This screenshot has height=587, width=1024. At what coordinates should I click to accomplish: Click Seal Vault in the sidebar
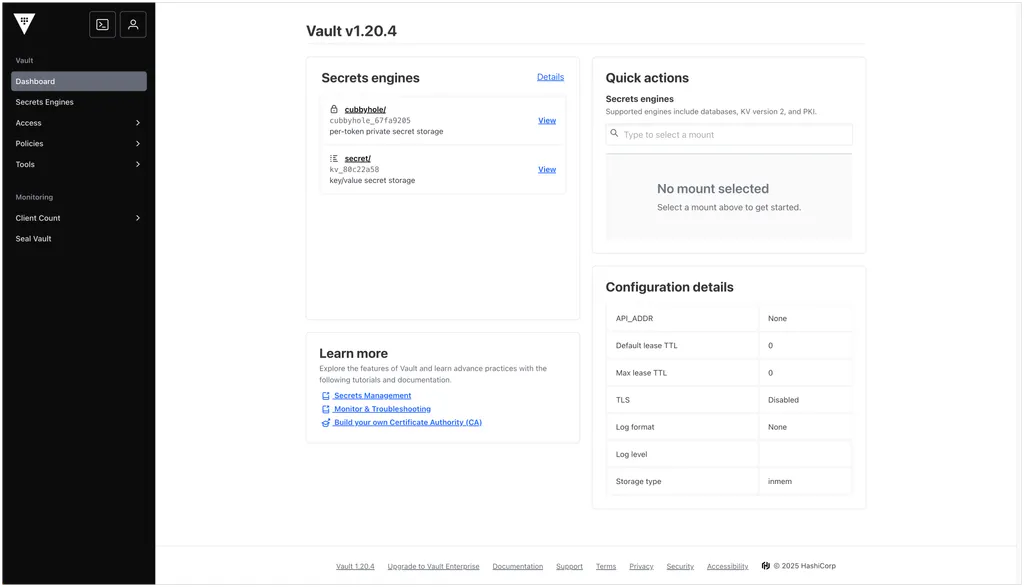(x=79, y=239)
